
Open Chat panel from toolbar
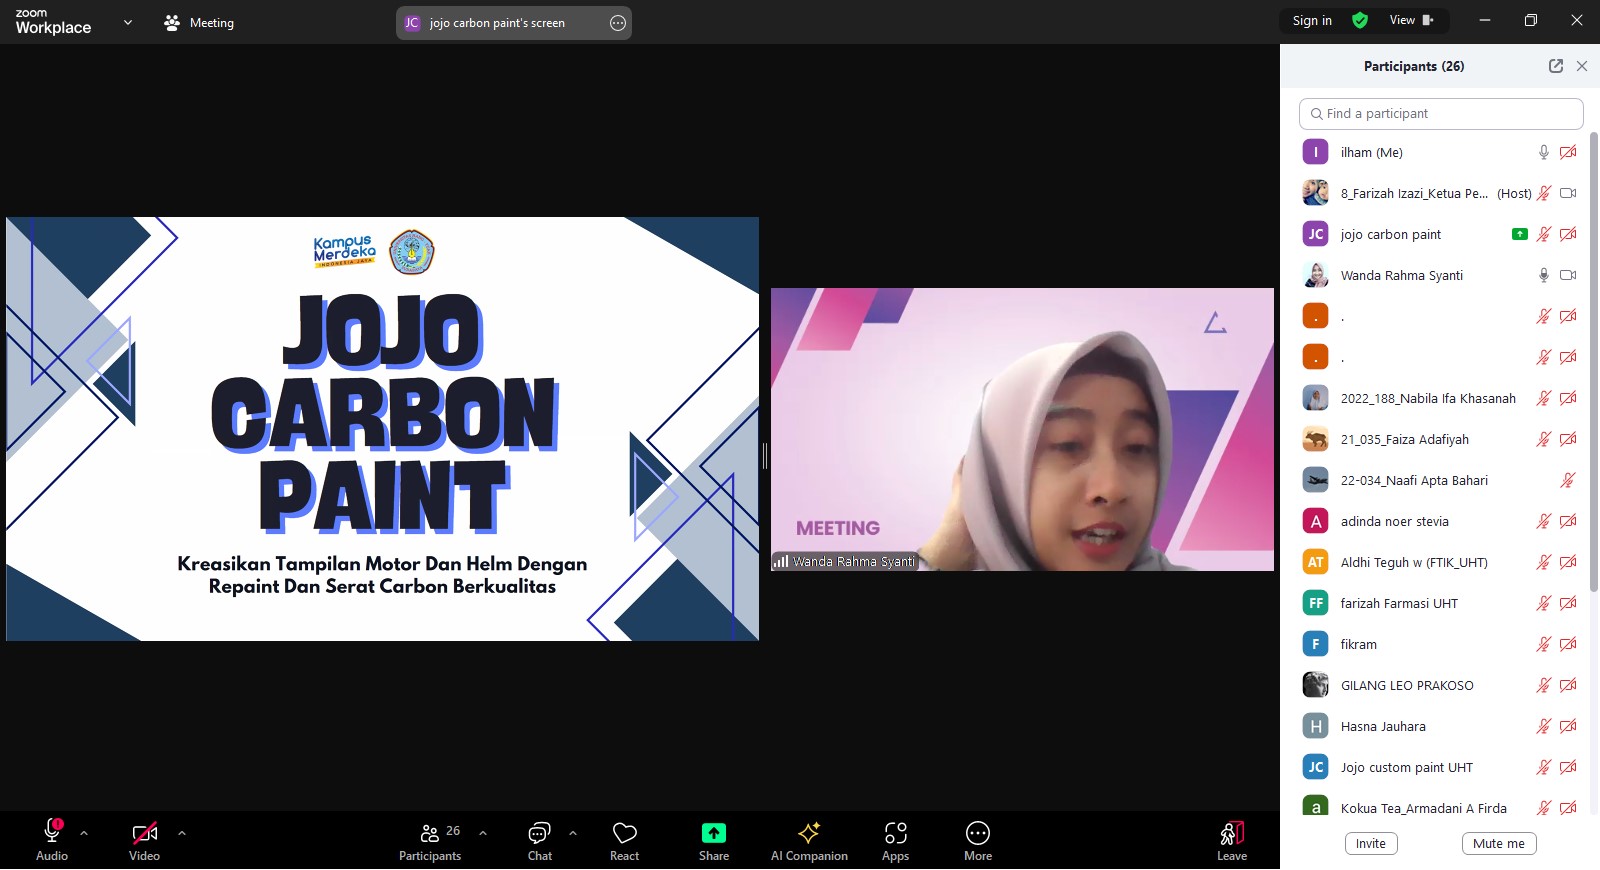[x=539, y=833]
